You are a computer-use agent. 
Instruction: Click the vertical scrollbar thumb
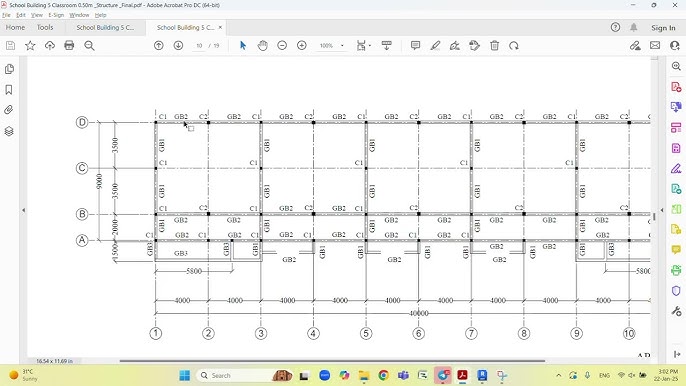pyautogui.click(x=654, y=217)
